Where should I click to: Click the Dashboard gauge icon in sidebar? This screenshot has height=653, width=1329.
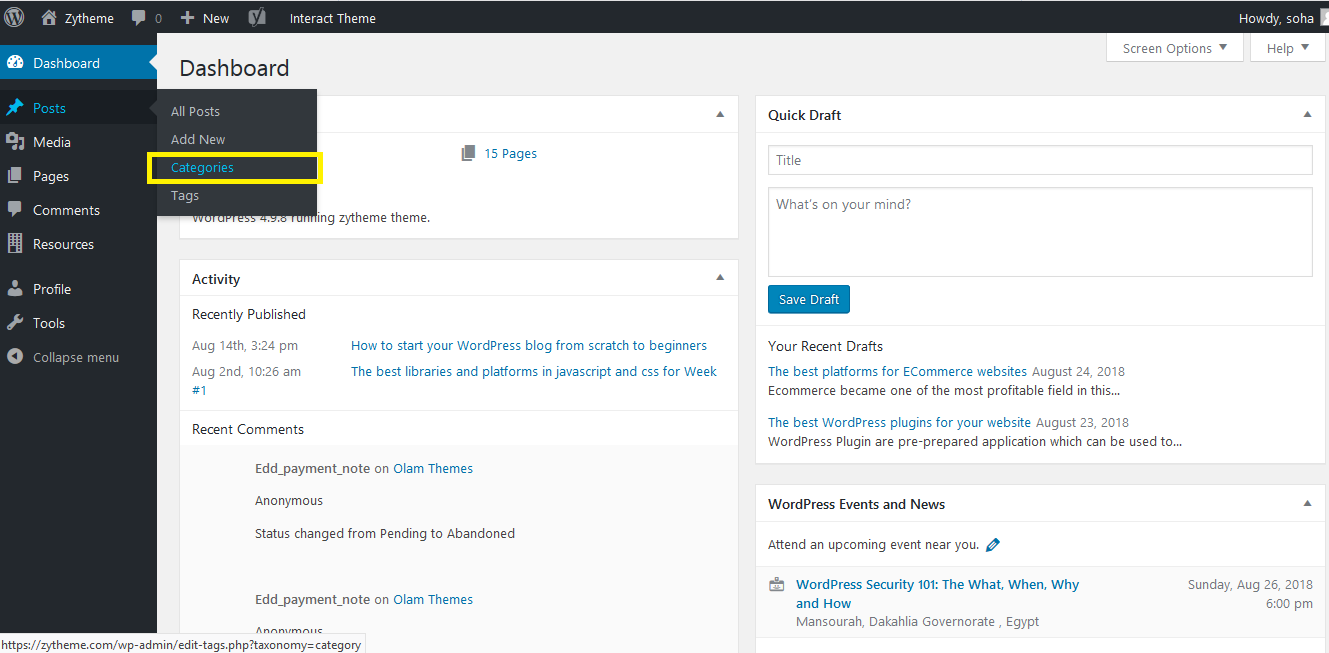pos(15,63)
